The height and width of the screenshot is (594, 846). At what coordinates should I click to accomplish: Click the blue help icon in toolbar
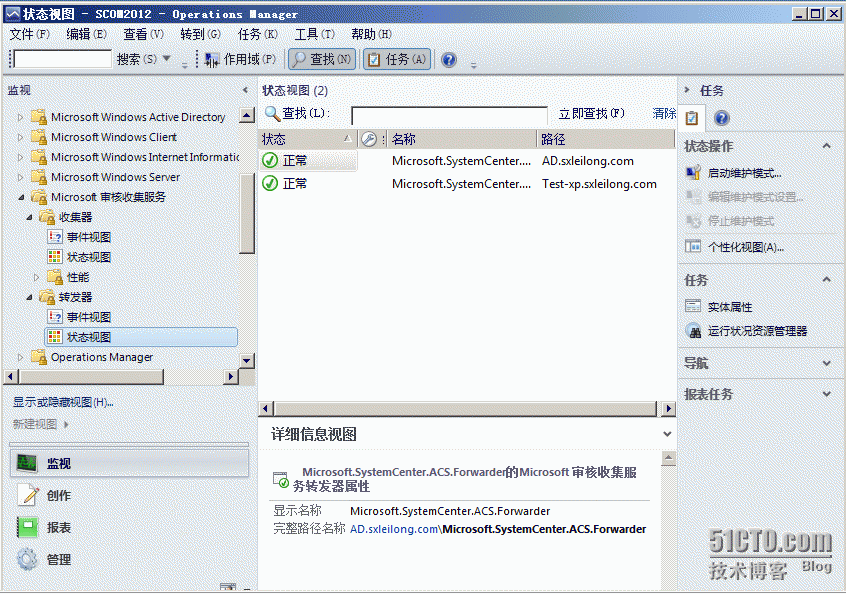pyautogui.click(x=449, y=59)
